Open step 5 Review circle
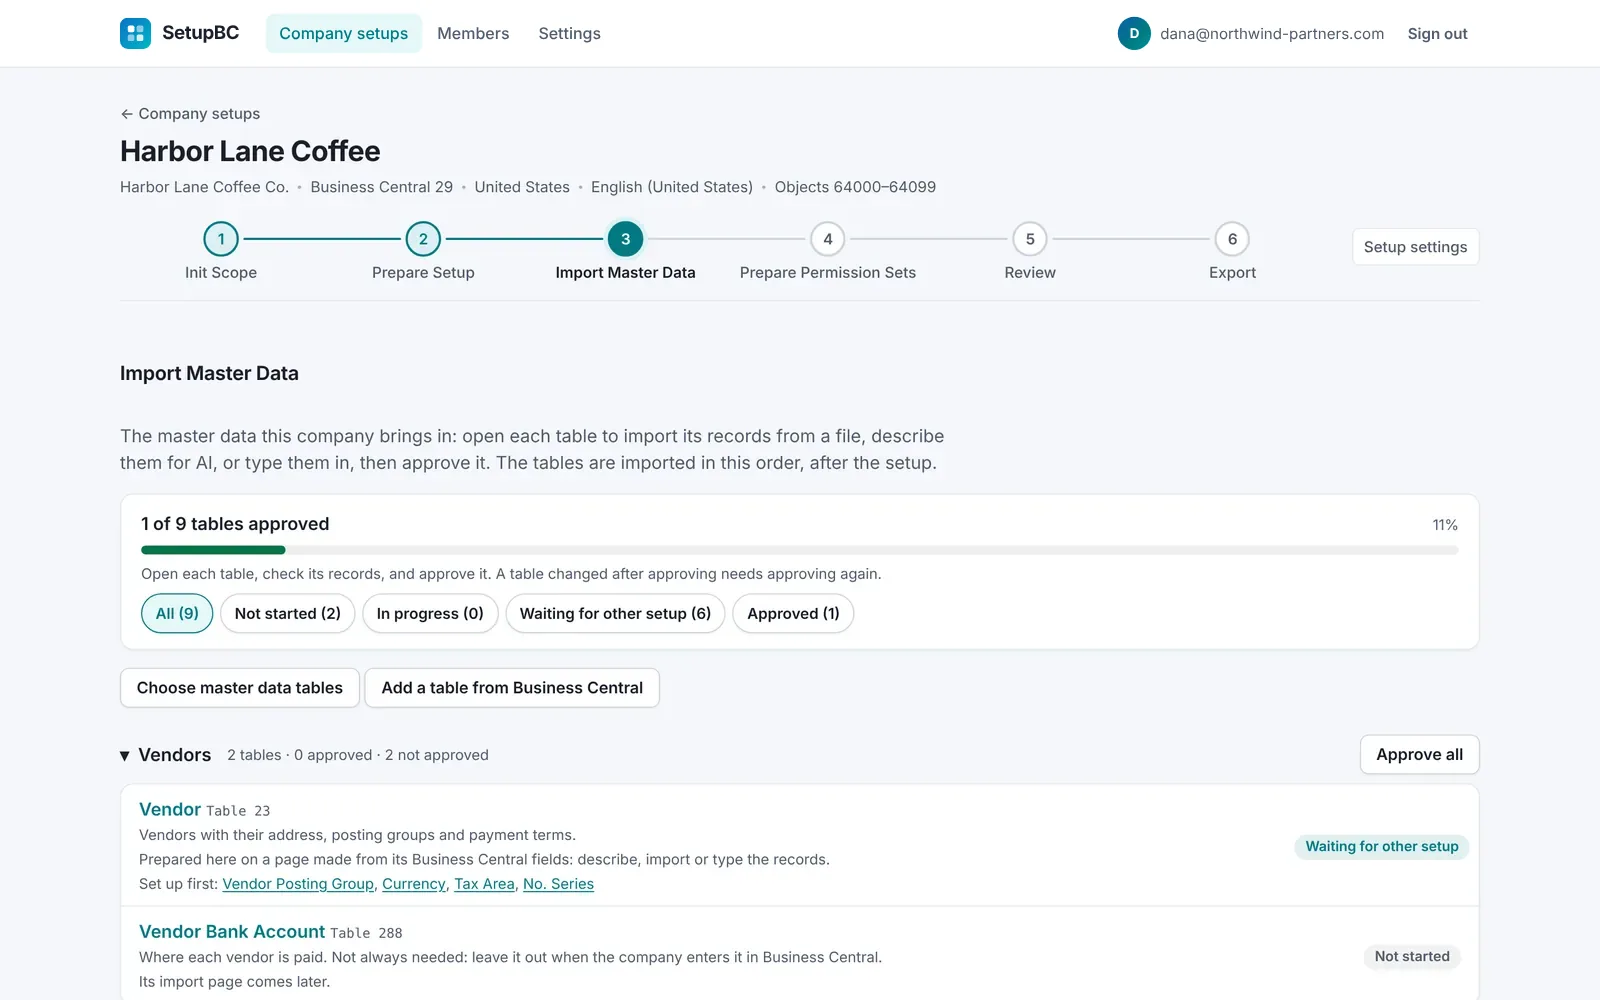Image resolution: width=1600 pixels, height=1000 pixels. tap(1030, 239)
